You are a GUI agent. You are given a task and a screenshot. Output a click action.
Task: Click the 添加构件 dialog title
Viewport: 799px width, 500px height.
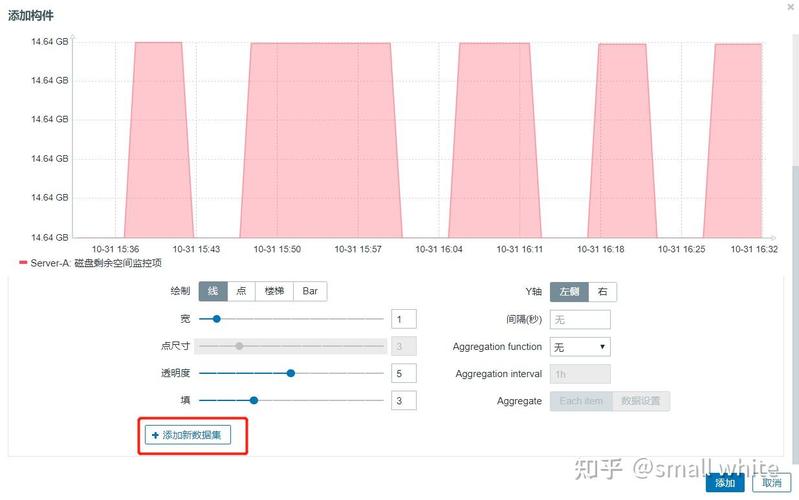(x=31, y=16)
